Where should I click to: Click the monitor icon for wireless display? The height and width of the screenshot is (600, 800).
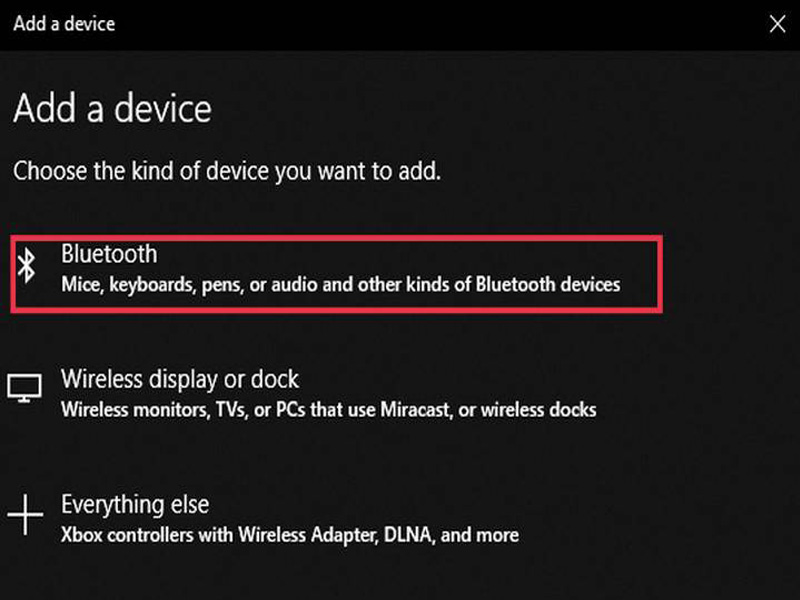tap(24, 388)
